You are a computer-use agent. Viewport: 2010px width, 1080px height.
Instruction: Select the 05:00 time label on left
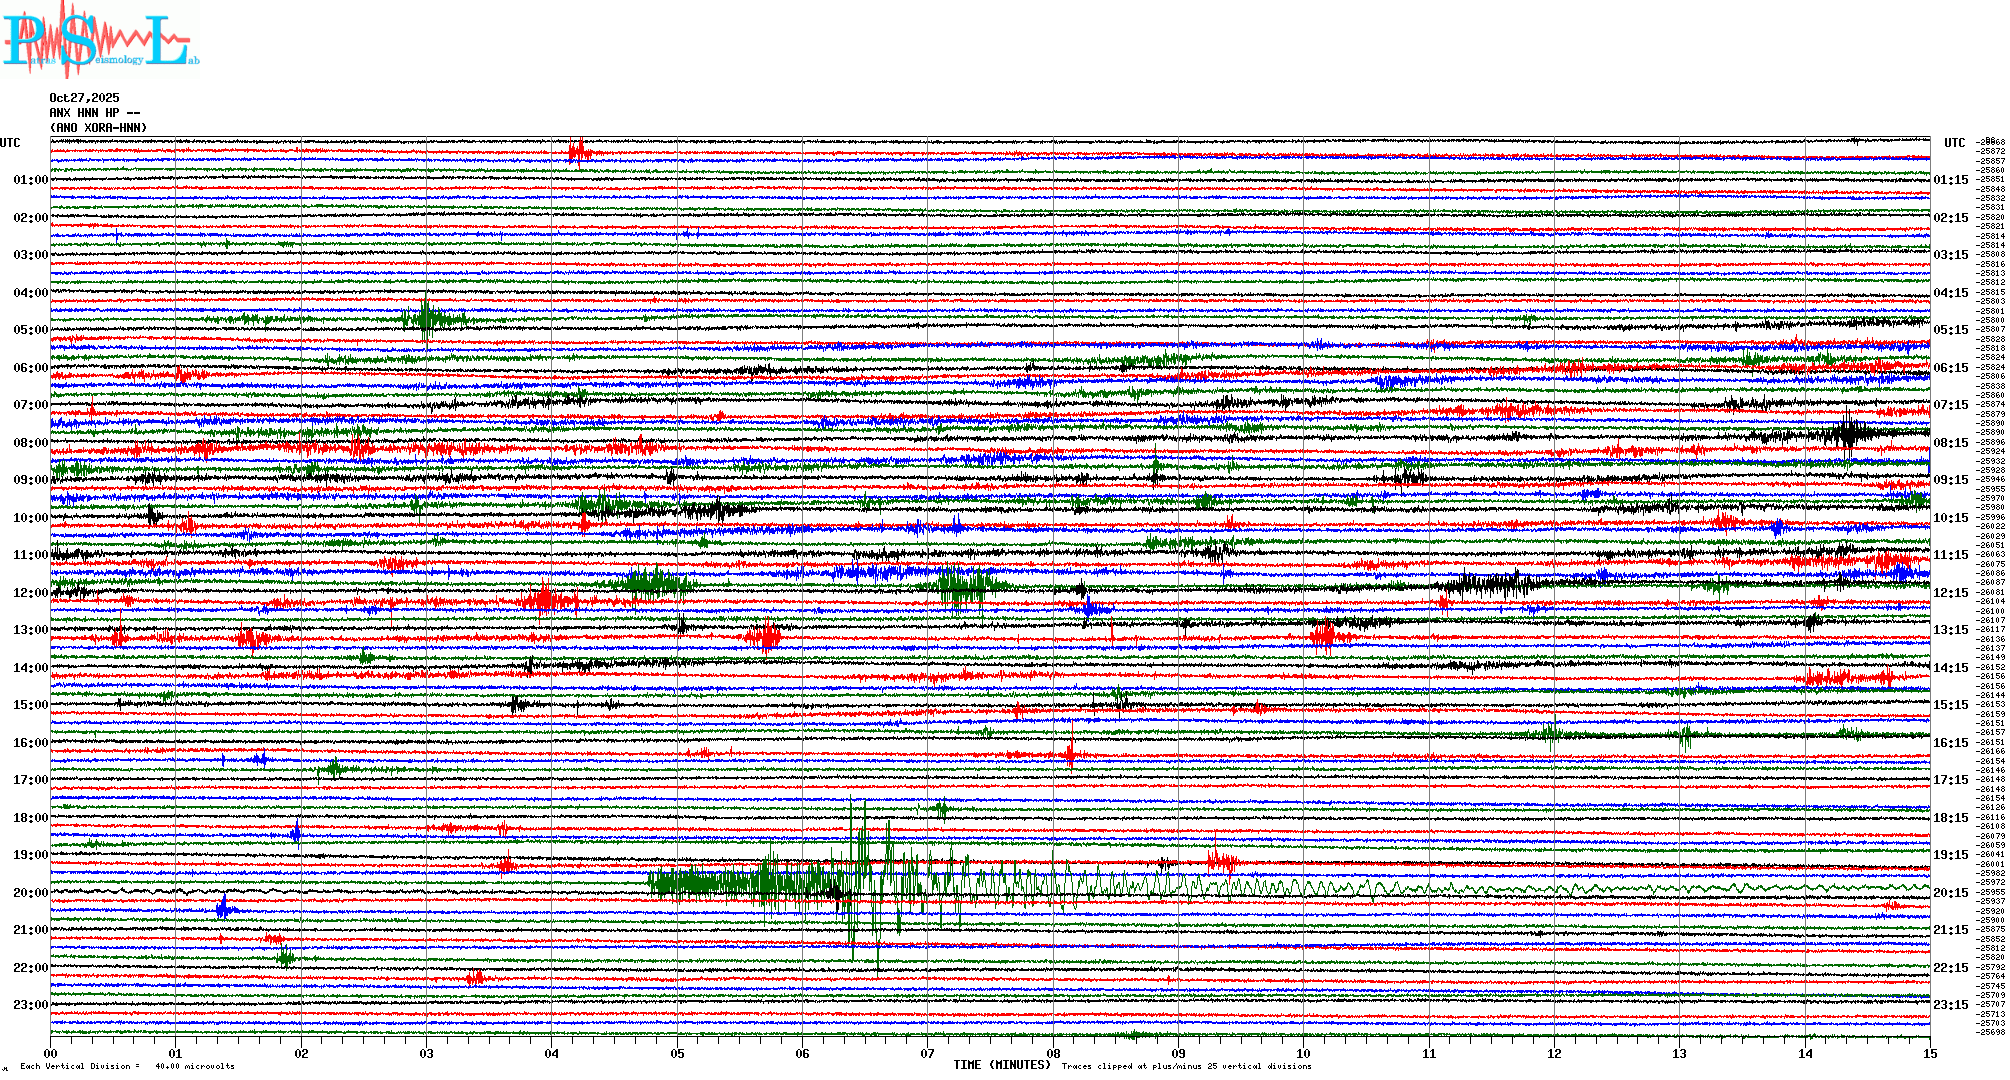click(x=30, y=330)
